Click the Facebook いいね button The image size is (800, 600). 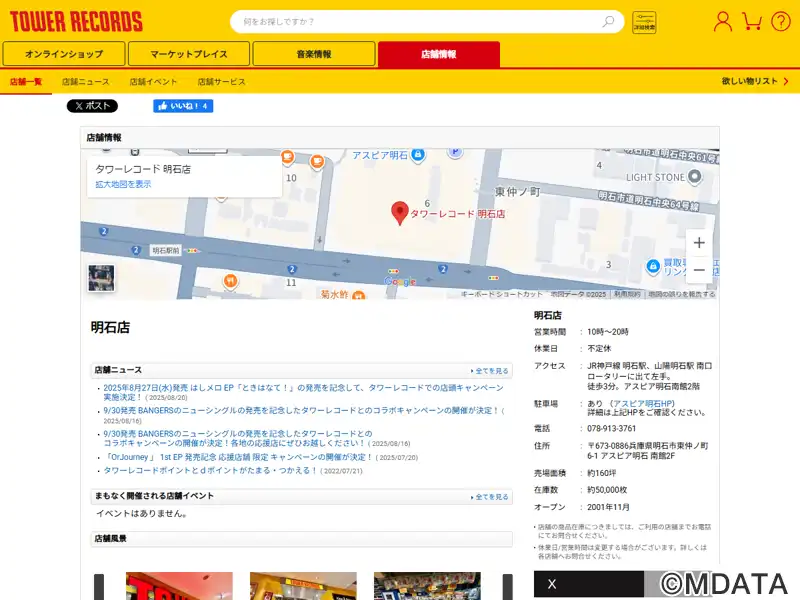coord(183,106)
